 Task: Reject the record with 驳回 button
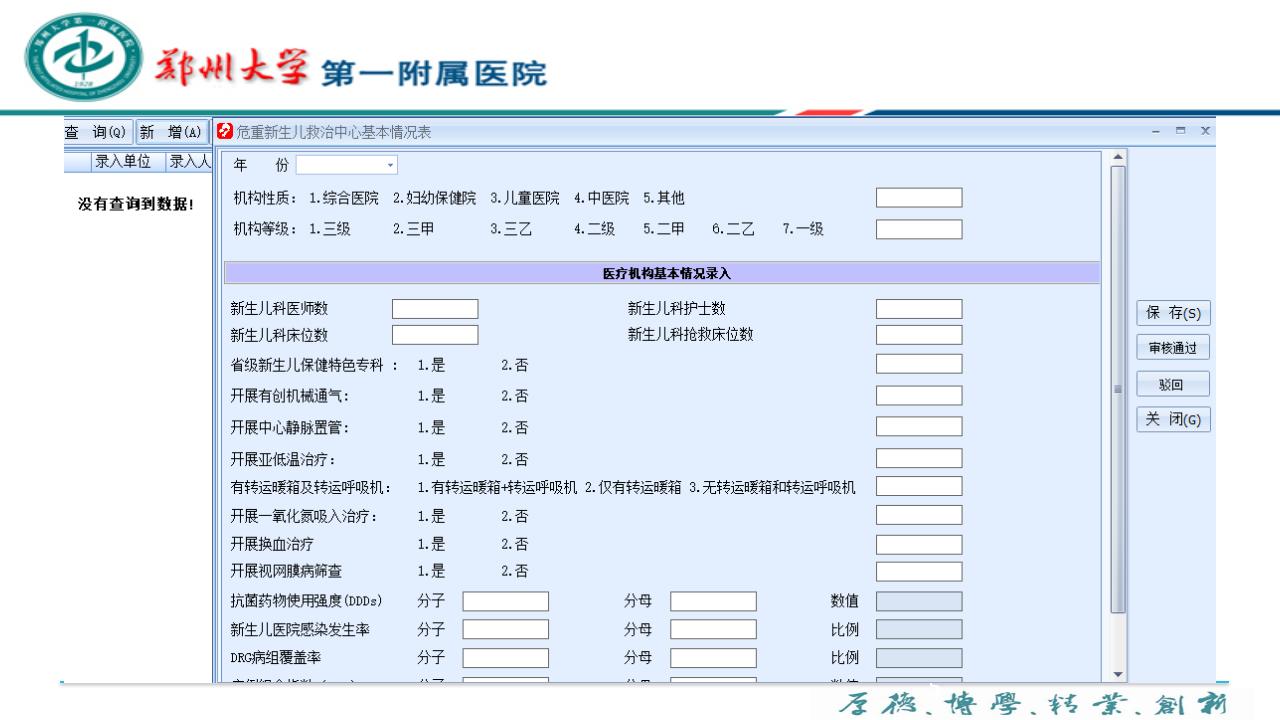click(1173, 384)
